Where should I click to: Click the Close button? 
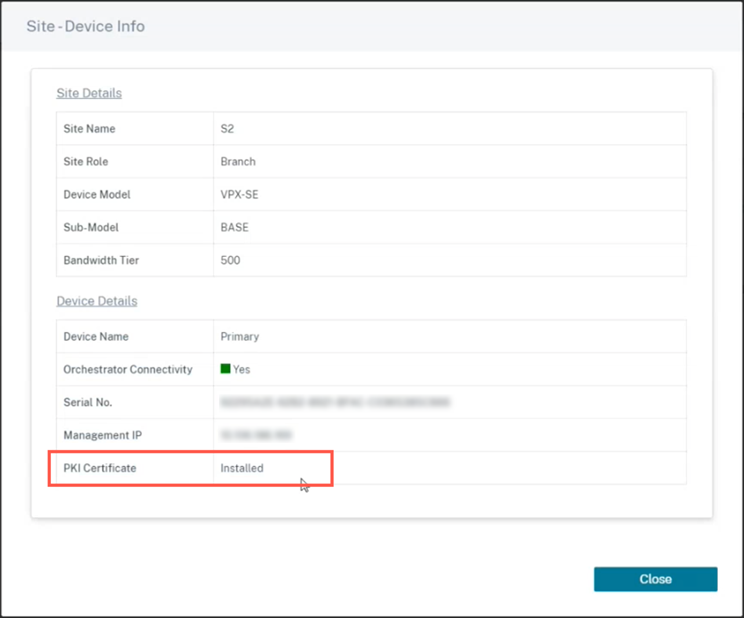click(x=655, y=579)
